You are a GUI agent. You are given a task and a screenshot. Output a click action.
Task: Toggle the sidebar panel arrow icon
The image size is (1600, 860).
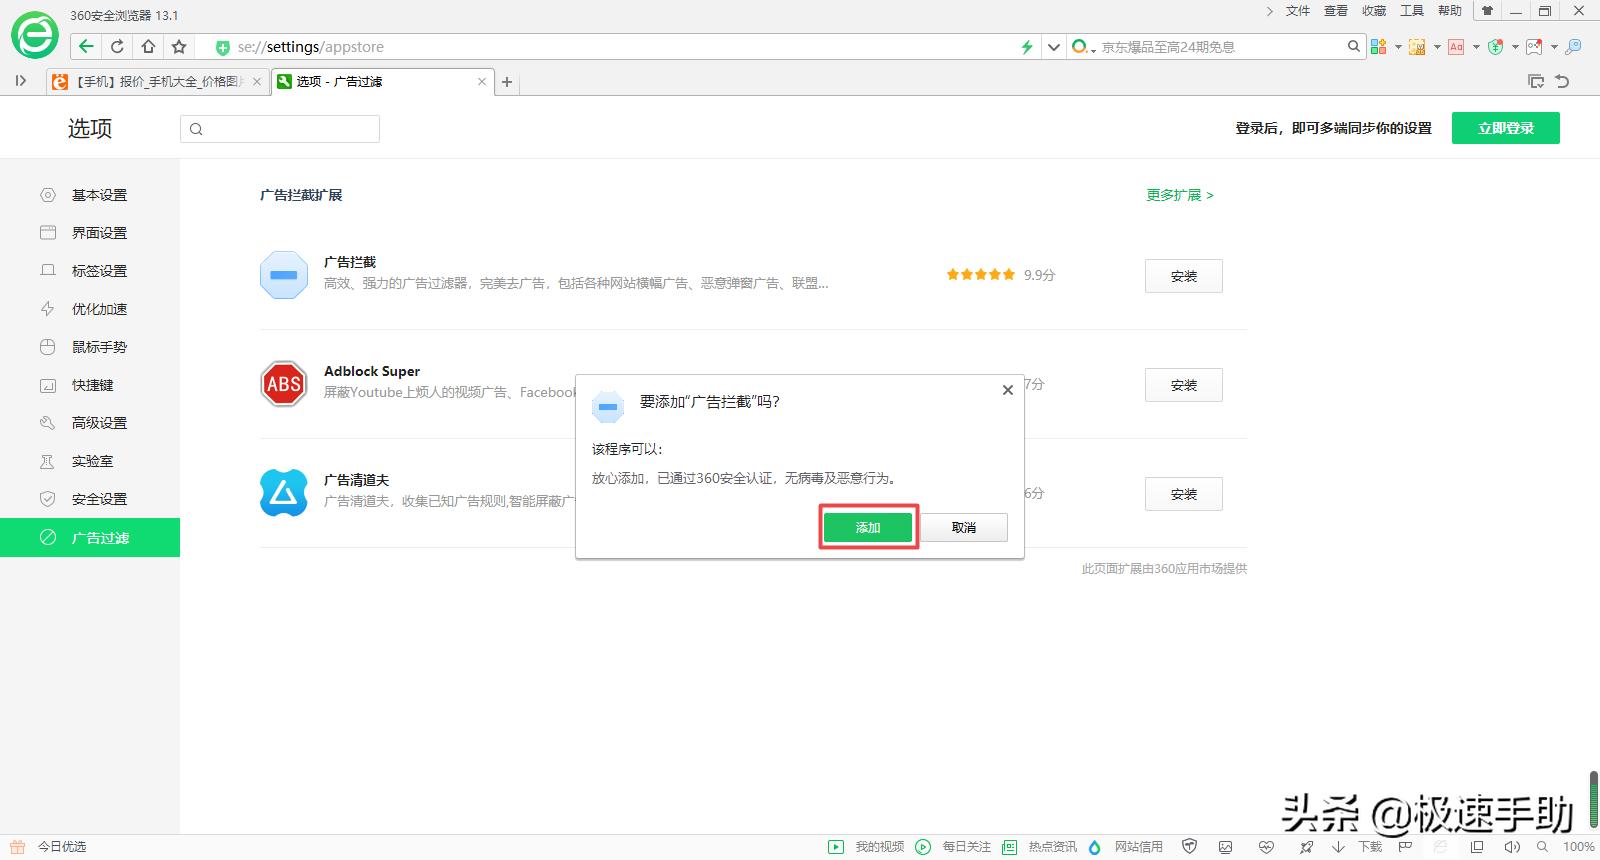click(20, 81)
